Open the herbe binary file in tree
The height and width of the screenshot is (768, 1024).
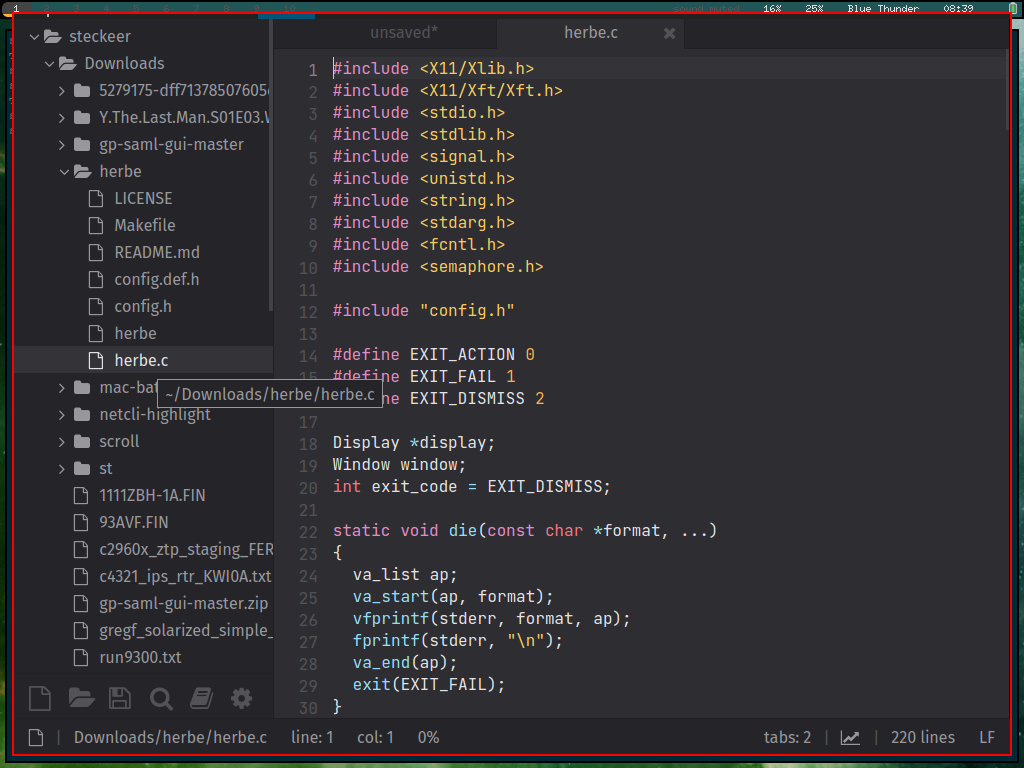click(135, 334)
